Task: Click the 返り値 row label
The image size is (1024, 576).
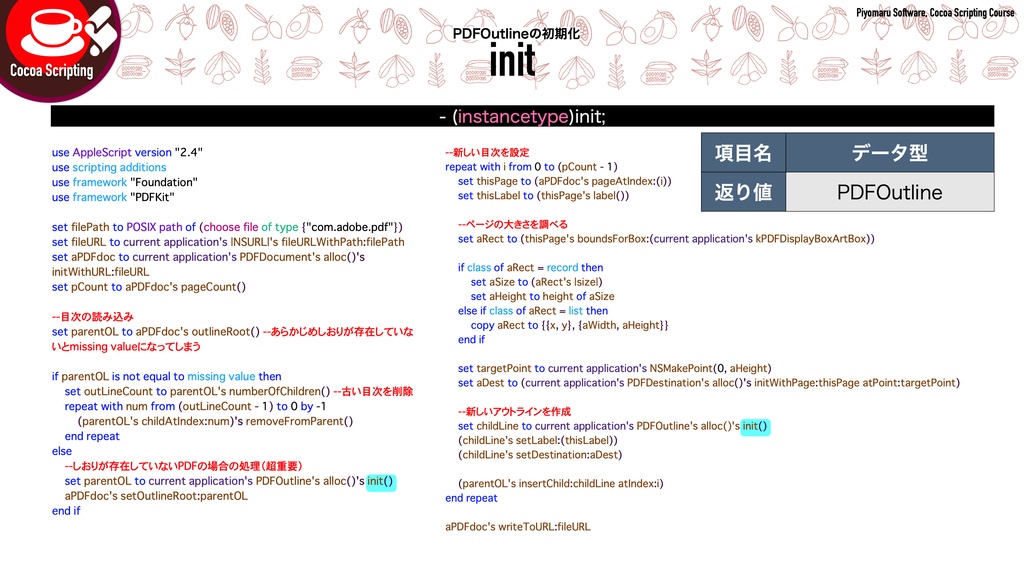Action: point(745,192)
